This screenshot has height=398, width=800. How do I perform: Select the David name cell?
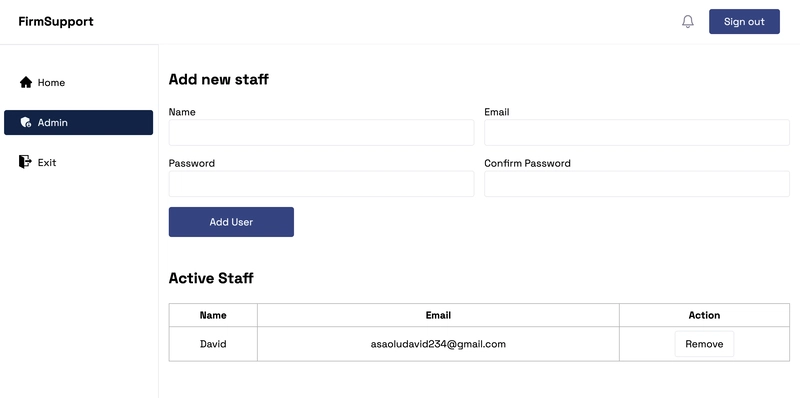click(x=213, y=344)
